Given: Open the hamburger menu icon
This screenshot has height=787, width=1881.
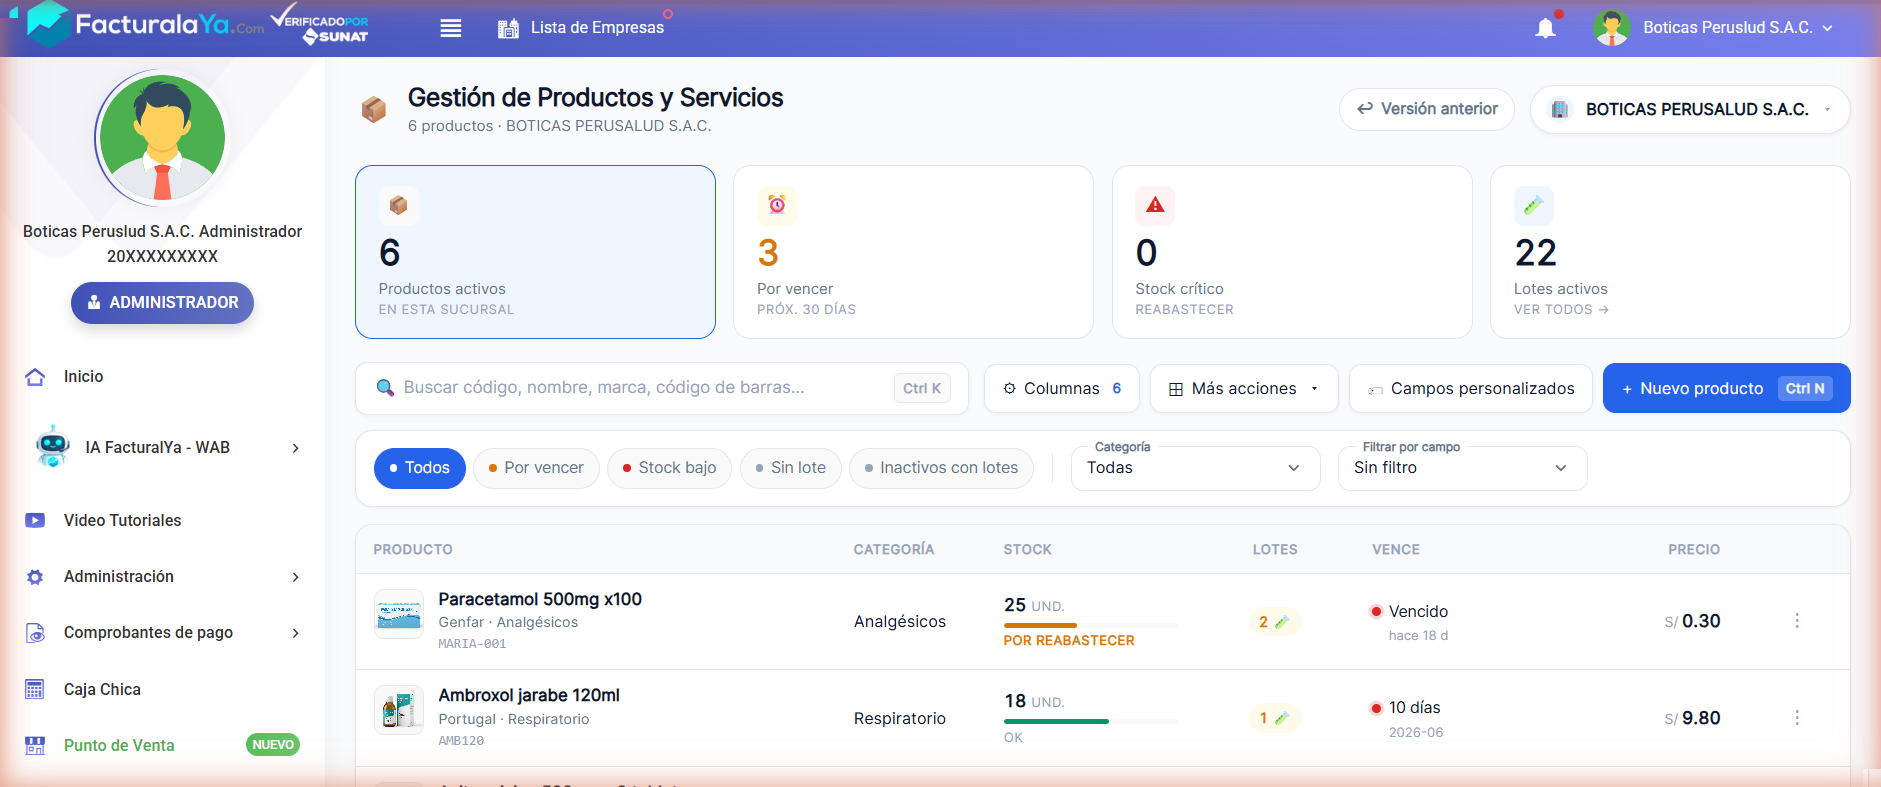Looking at the screenshot, I should [451, 28].
